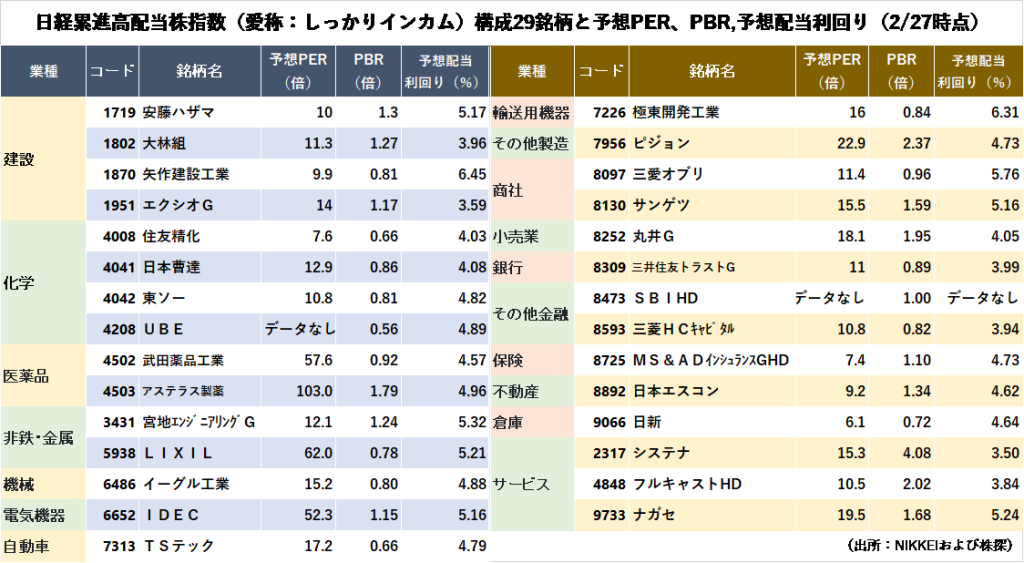
Task: Select the 非鉄・金属 sector cell
Action: (x=43, y=438)
